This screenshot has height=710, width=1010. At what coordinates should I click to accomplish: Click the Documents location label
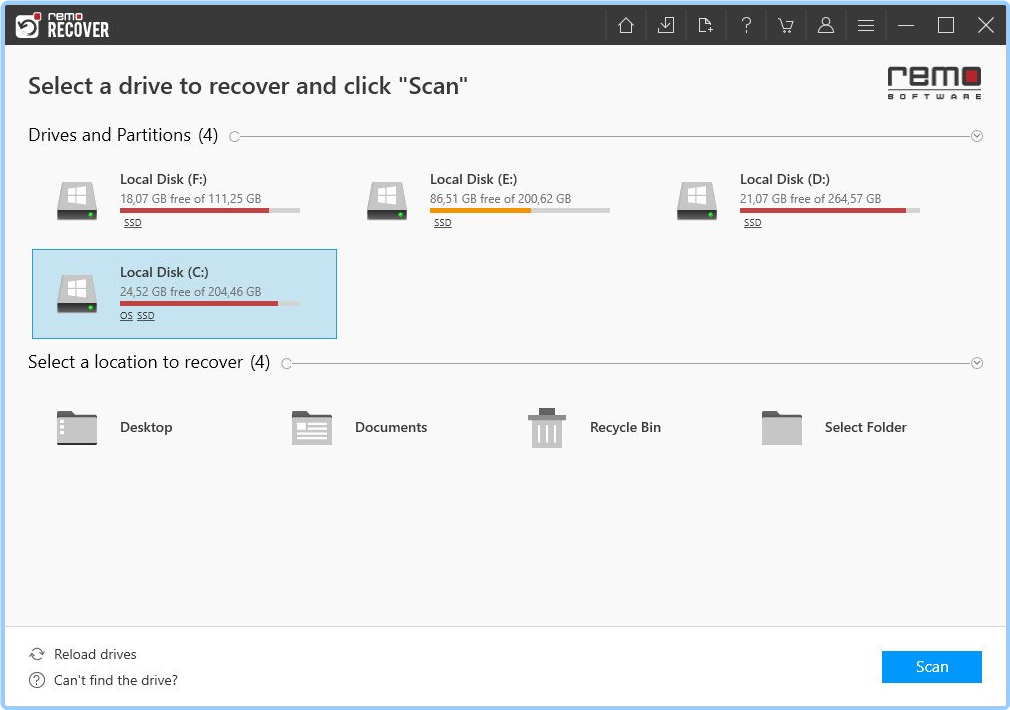391,427
